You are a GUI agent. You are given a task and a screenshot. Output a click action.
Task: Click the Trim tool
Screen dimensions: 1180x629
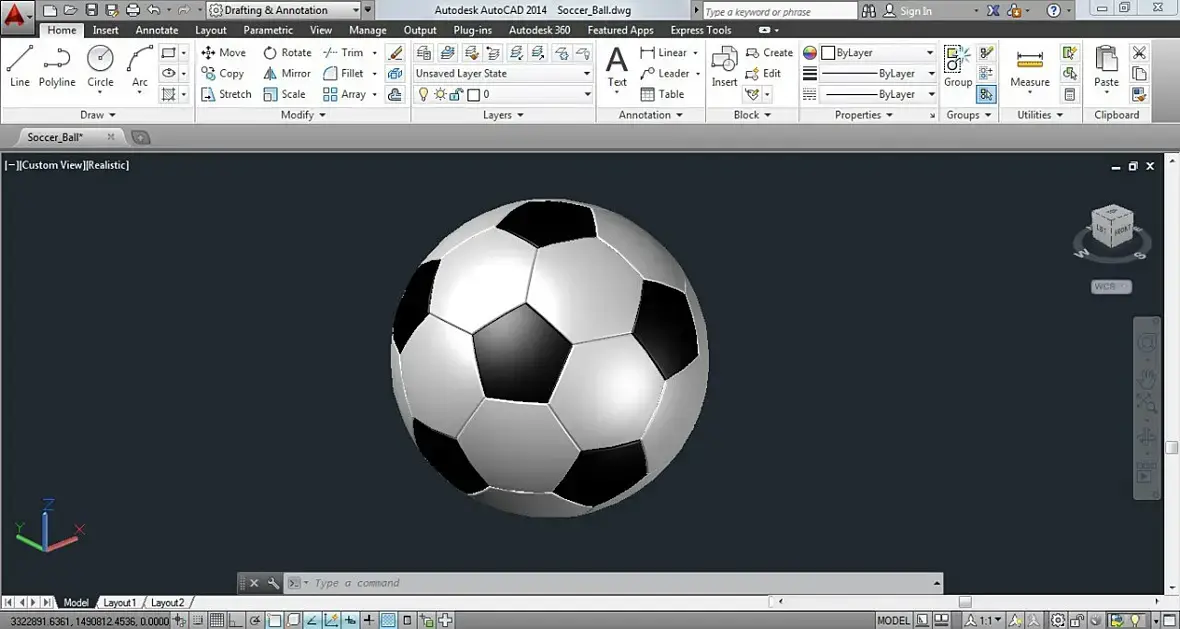(x=343, y=53)
